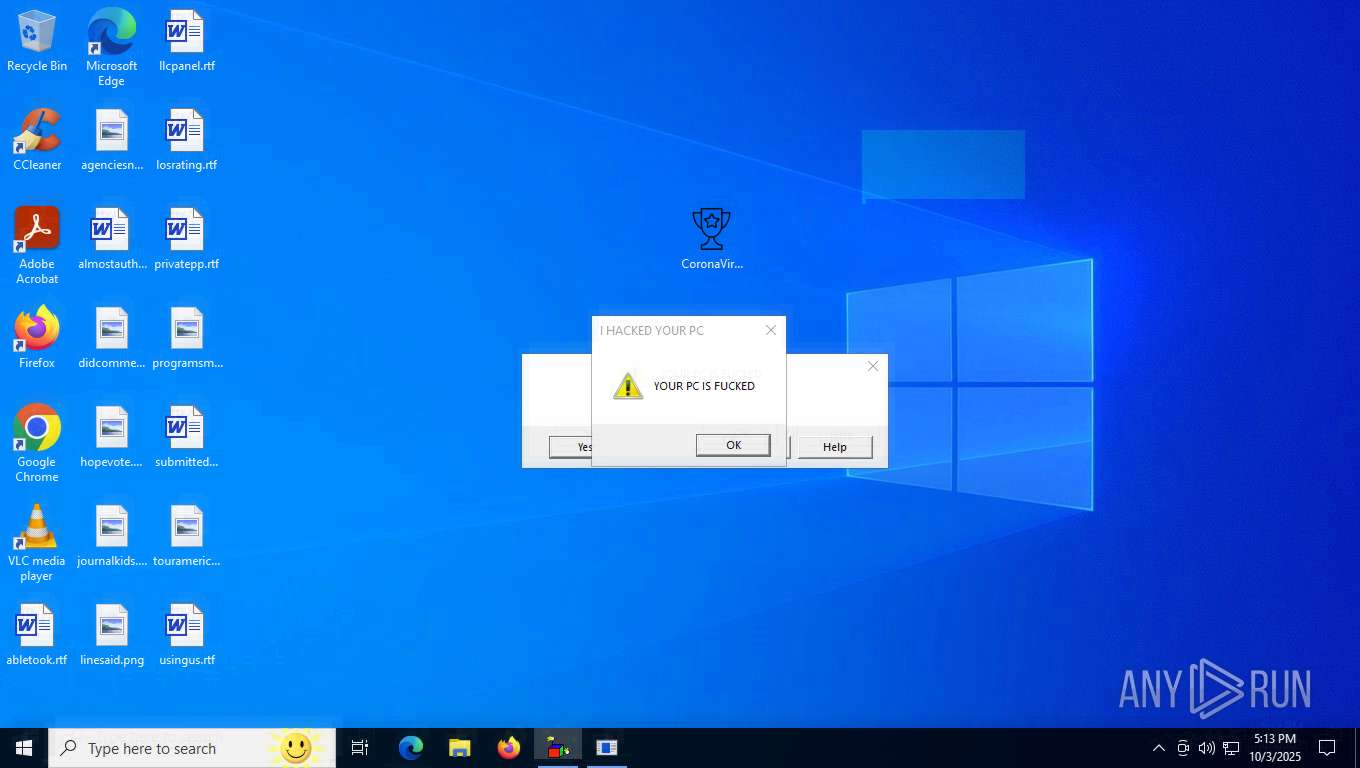Open Edge from the taskbar
The height and width of the screenshot is (768, 1360).
(x=411, y=748)
